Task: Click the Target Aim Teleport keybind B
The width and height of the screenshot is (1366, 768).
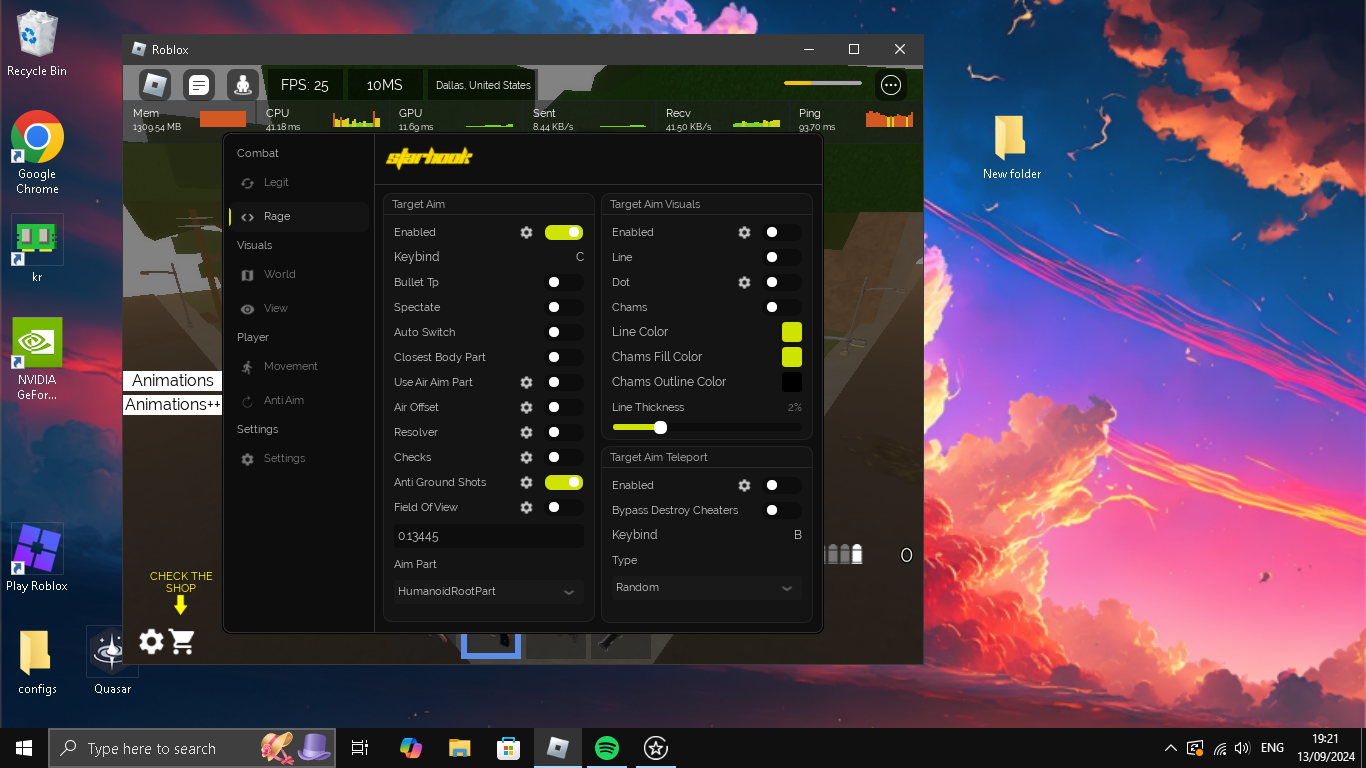Action: (x=798, y=535)
